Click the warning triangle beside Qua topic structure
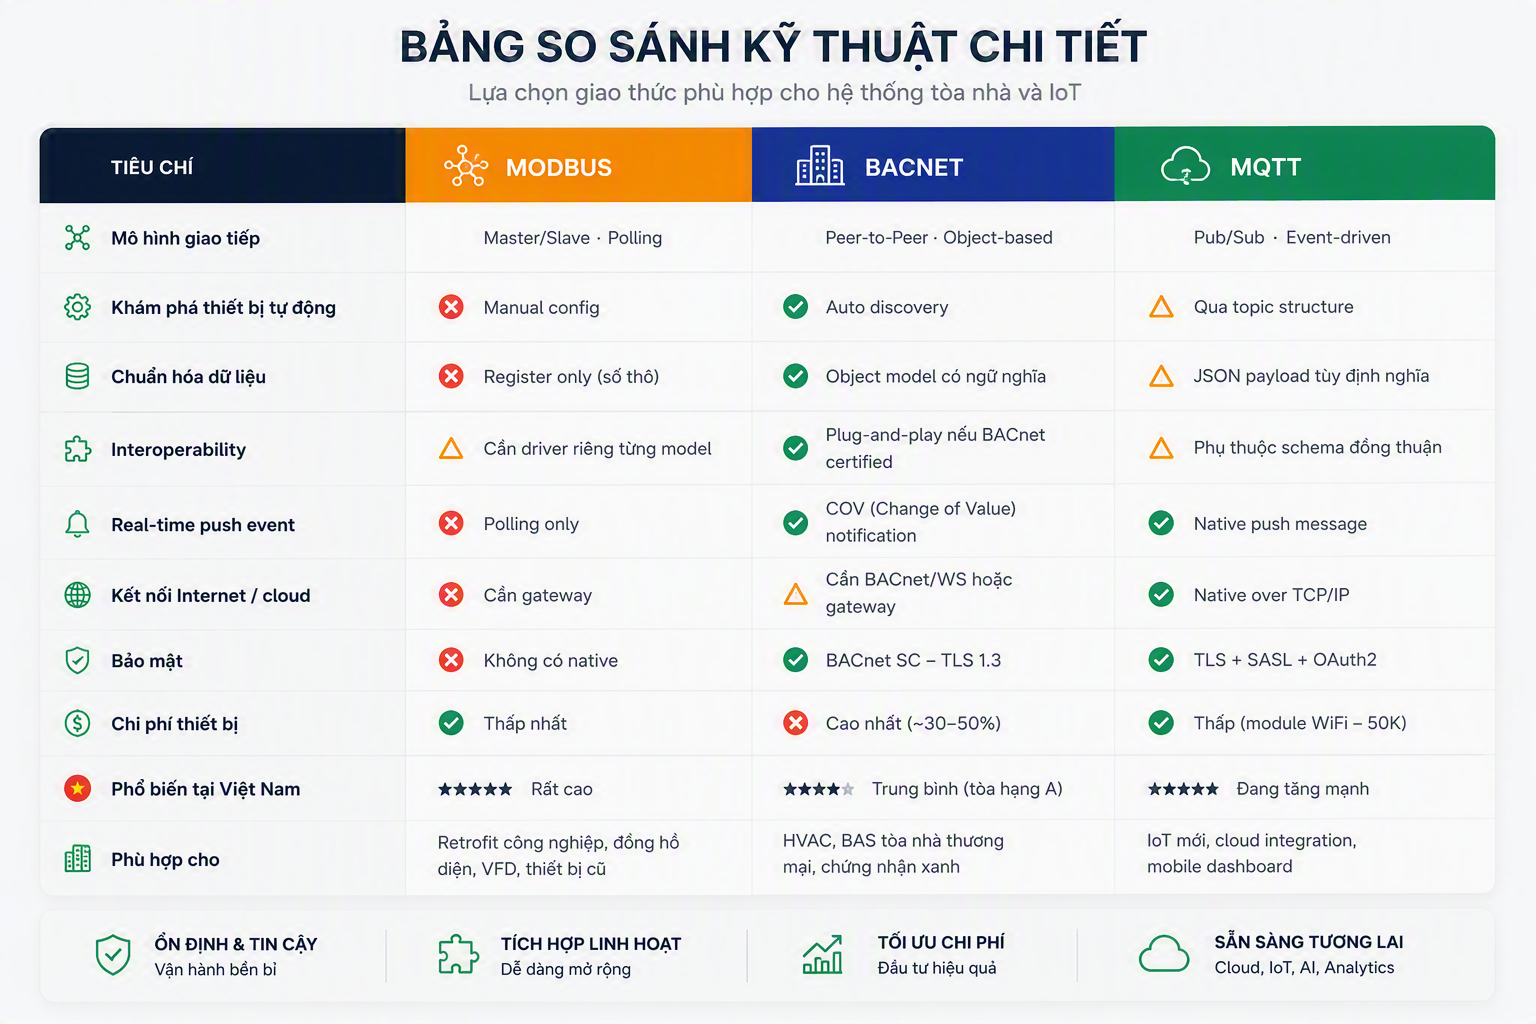This screenshot has height=1024, width=1536. 1161,307
